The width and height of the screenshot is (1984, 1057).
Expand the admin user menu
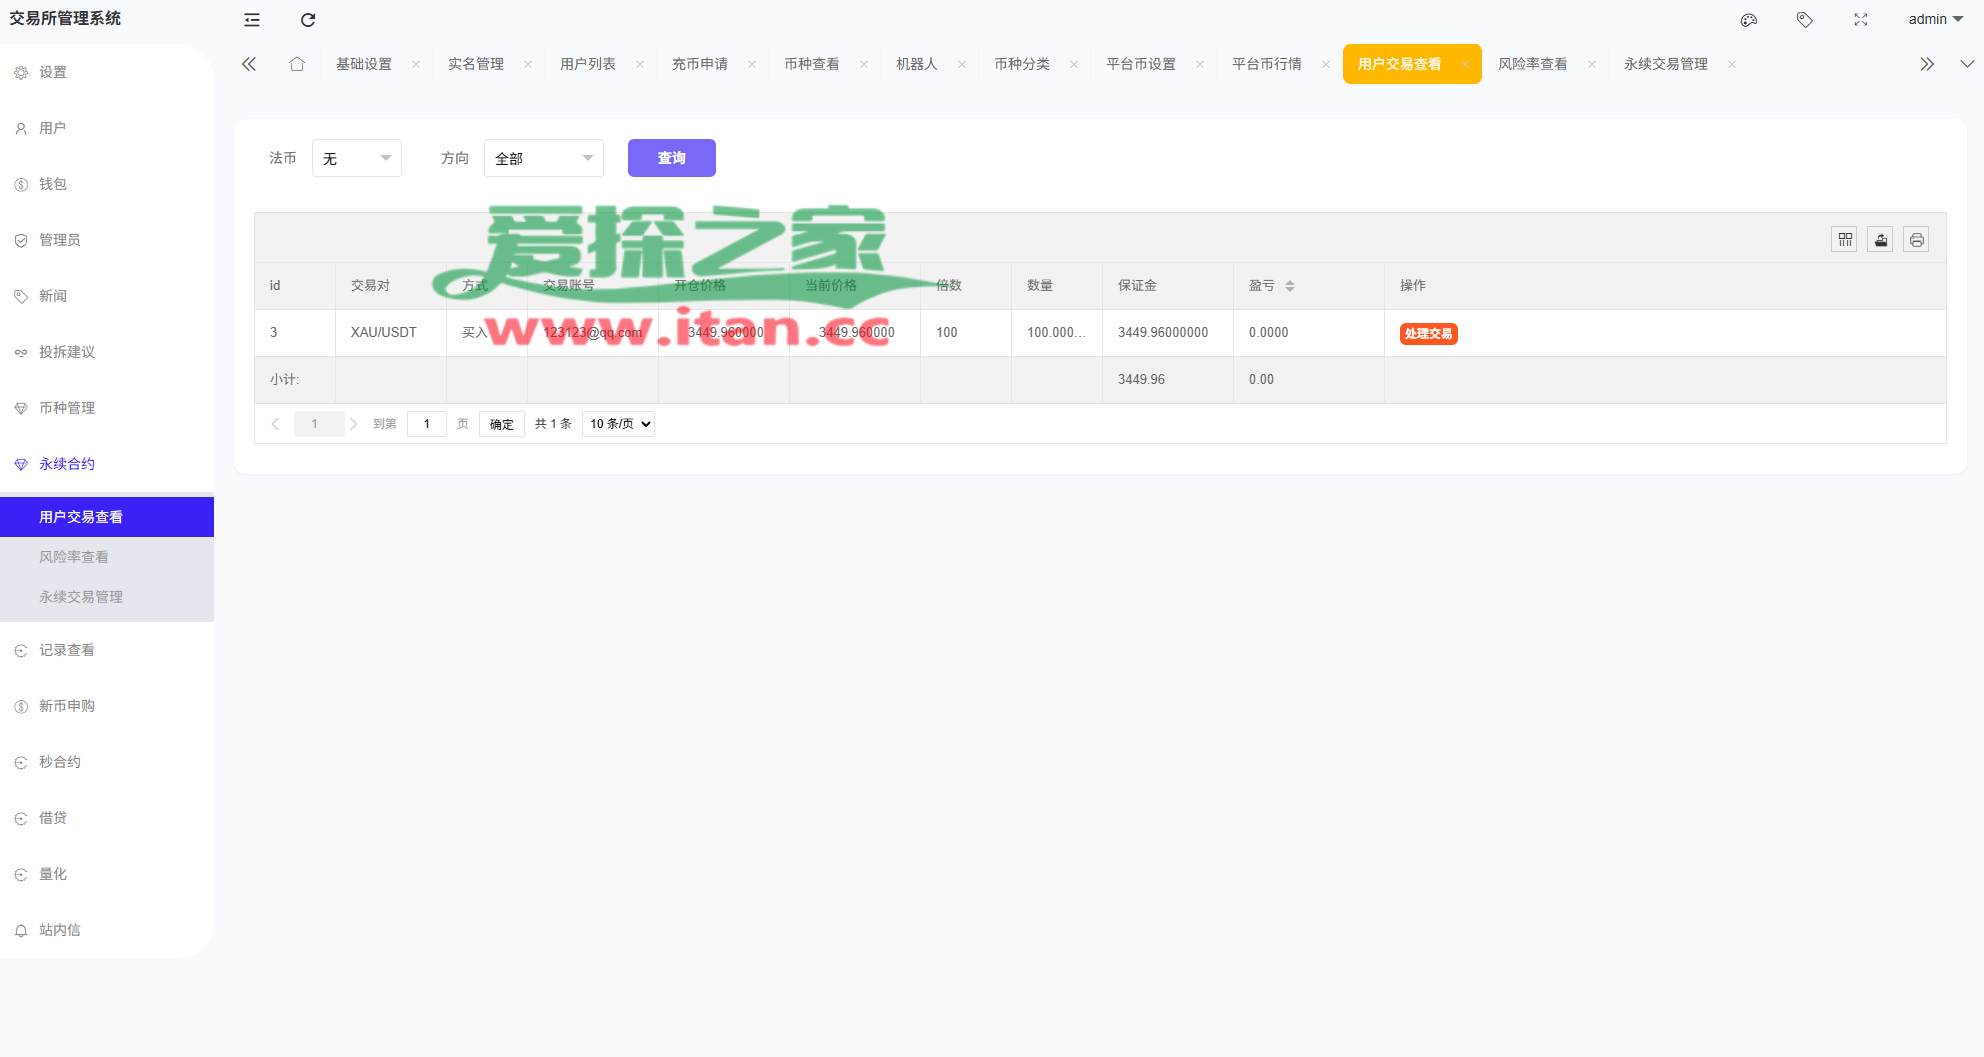1935,20
